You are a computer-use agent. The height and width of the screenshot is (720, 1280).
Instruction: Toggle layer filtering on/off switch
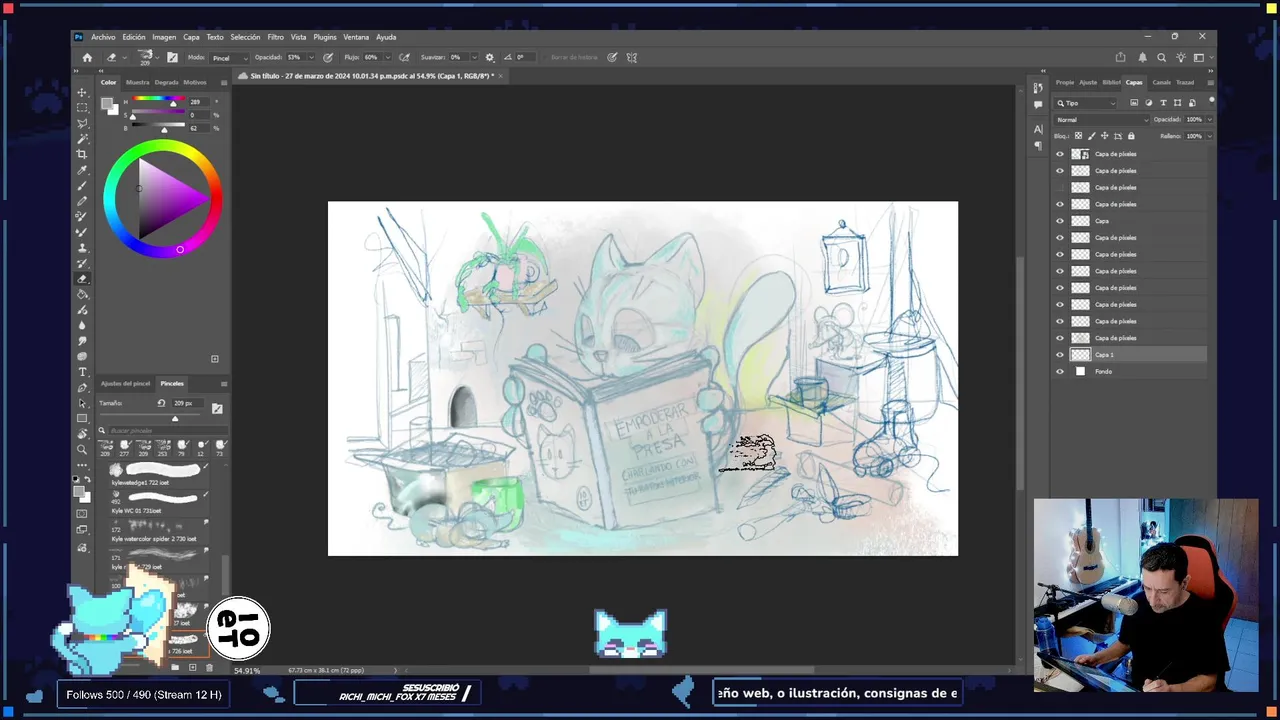pyautogui.click(x=1211, y=101)
